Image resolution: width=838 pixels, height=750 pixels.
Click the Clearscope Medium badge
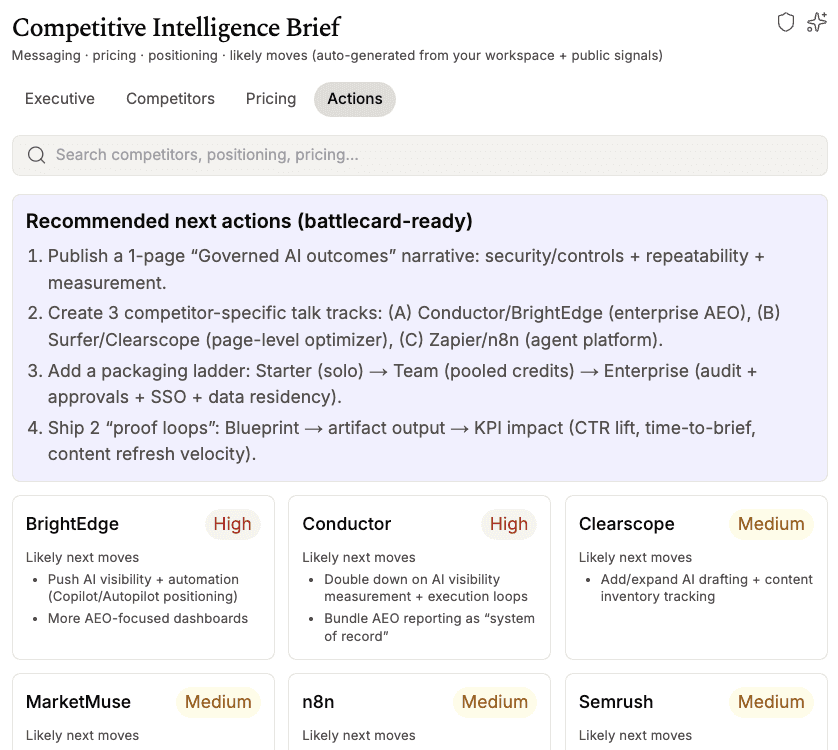click(x=771, y=524)
